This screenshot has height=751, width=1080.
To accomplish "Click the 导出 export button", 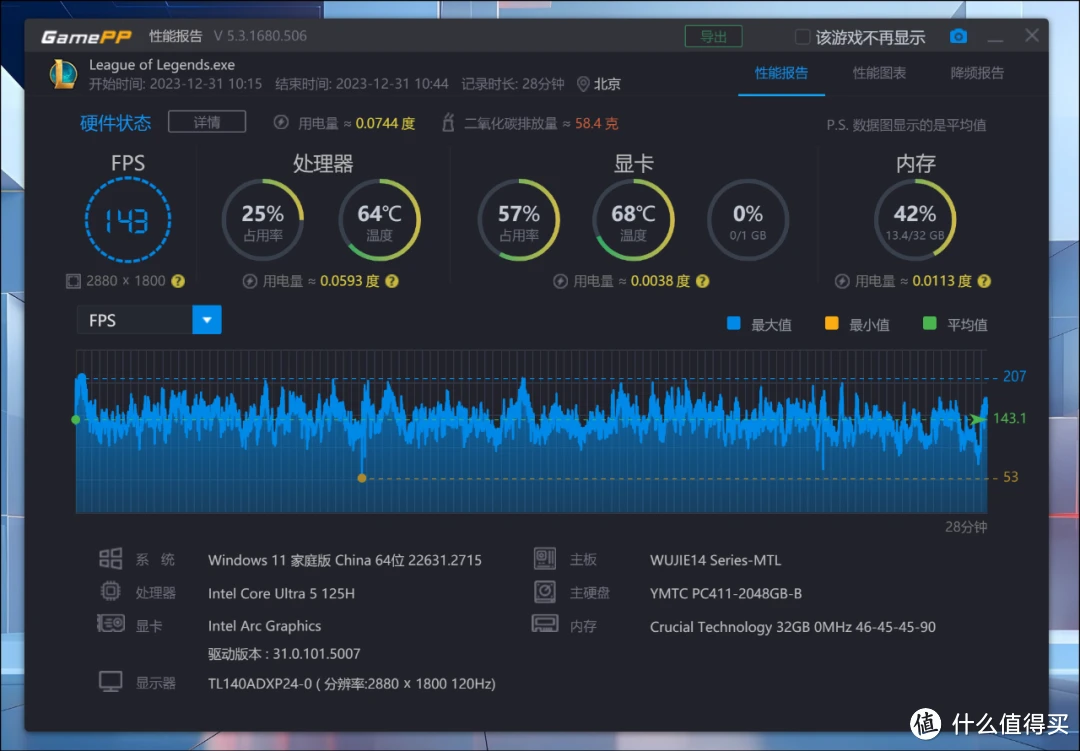I will click(x=714, y=37).
